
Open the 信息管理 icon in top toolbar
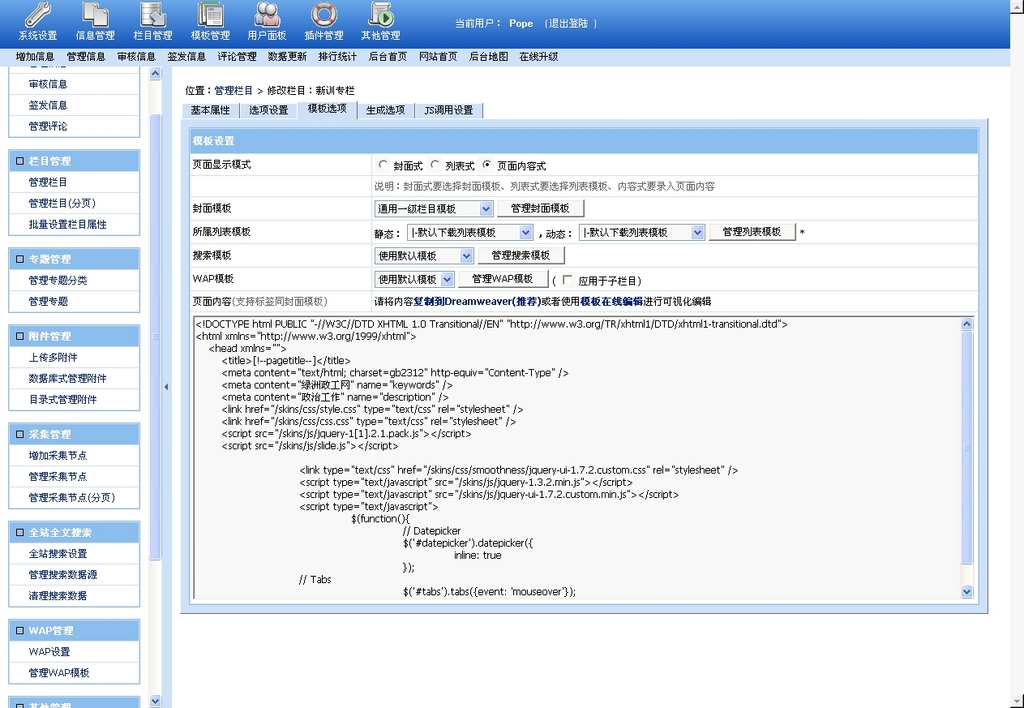(95, 15)
